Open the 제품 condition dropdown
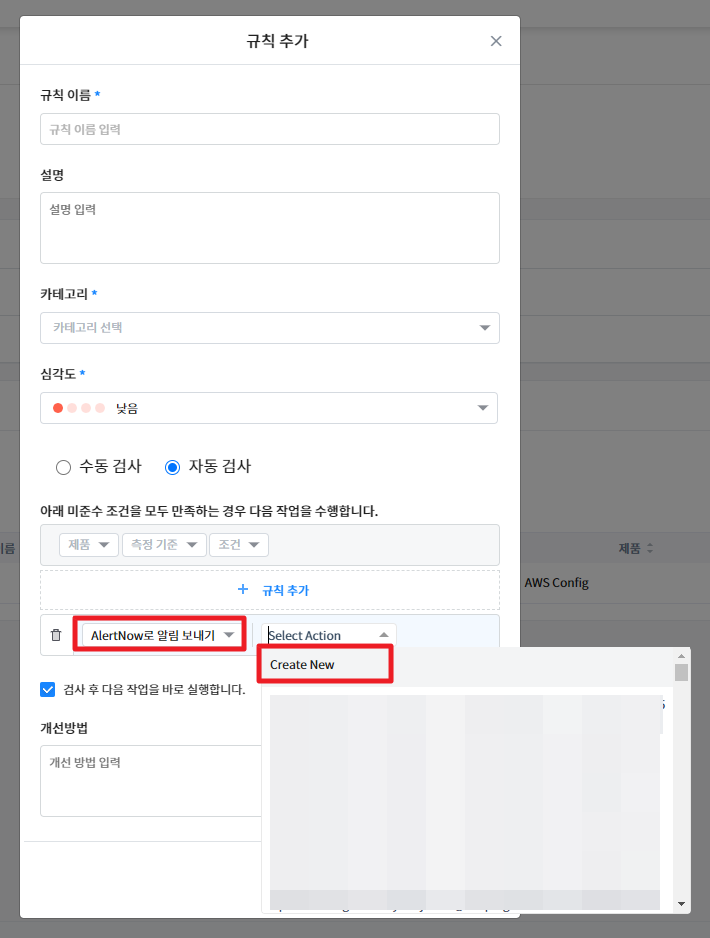Screen dimensions: 710x938 pos(87,545)
